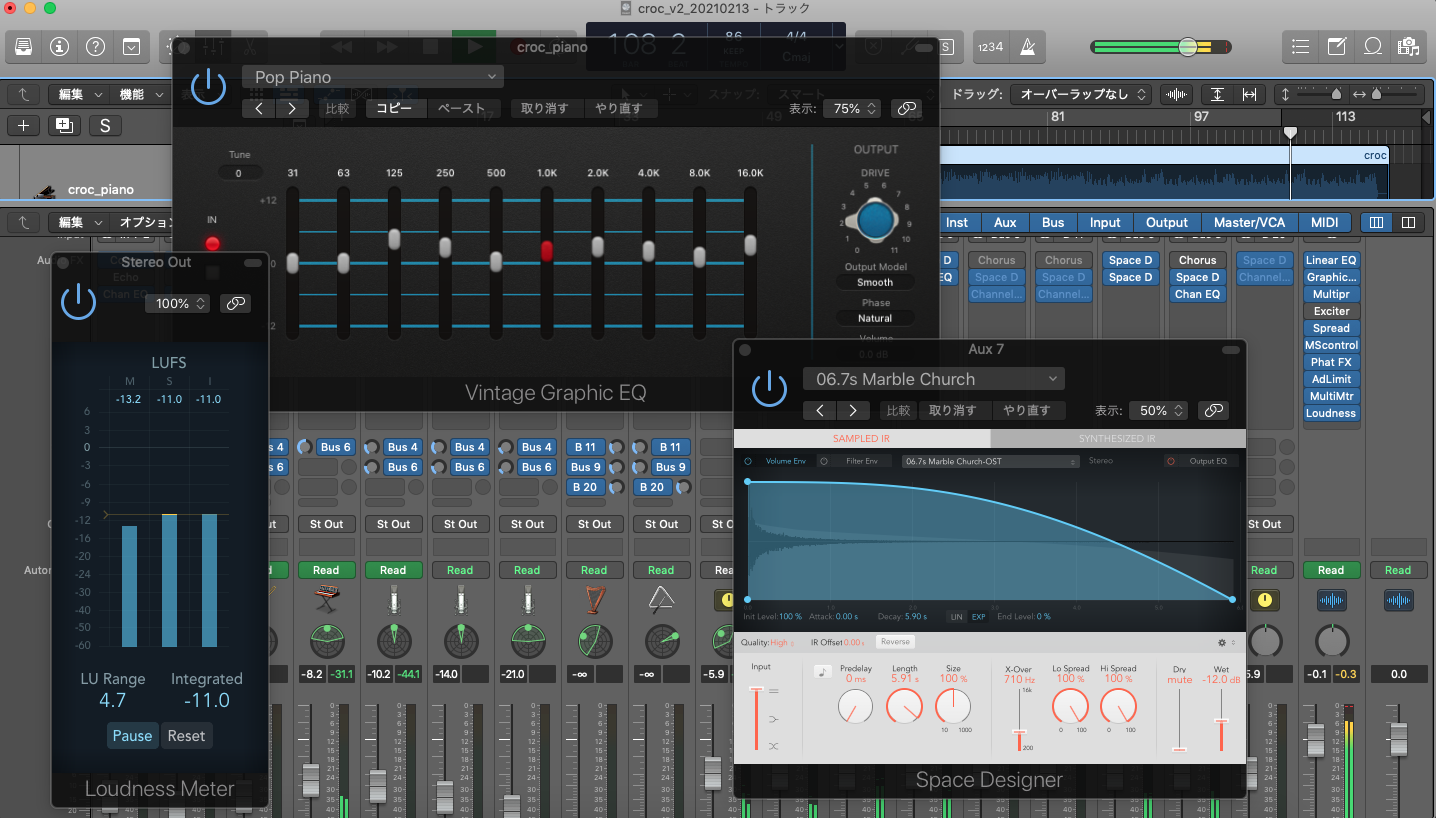Open the Loudness Meter 100% size dropdown
Viewport: 1436px width, 818px height.
tap(178, 303)
